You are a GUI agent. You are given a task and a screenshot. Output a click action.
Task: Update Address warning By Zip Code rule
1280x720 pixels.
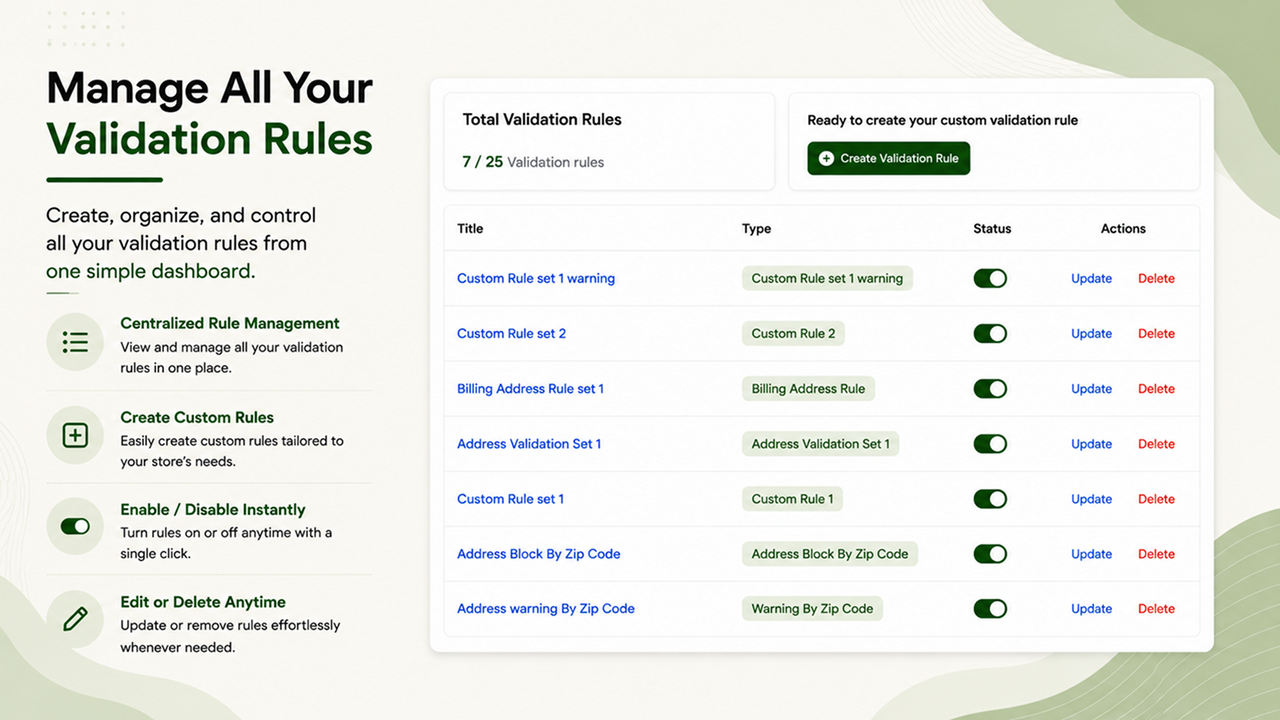coord(1091,608)
